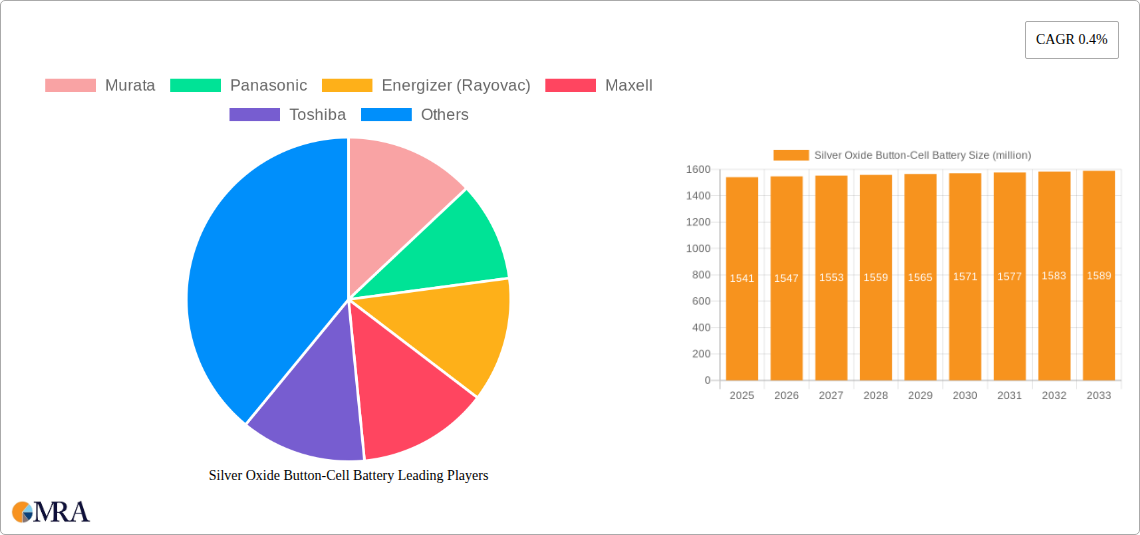Toggle the Others legend label

click(x=445, y=115)
